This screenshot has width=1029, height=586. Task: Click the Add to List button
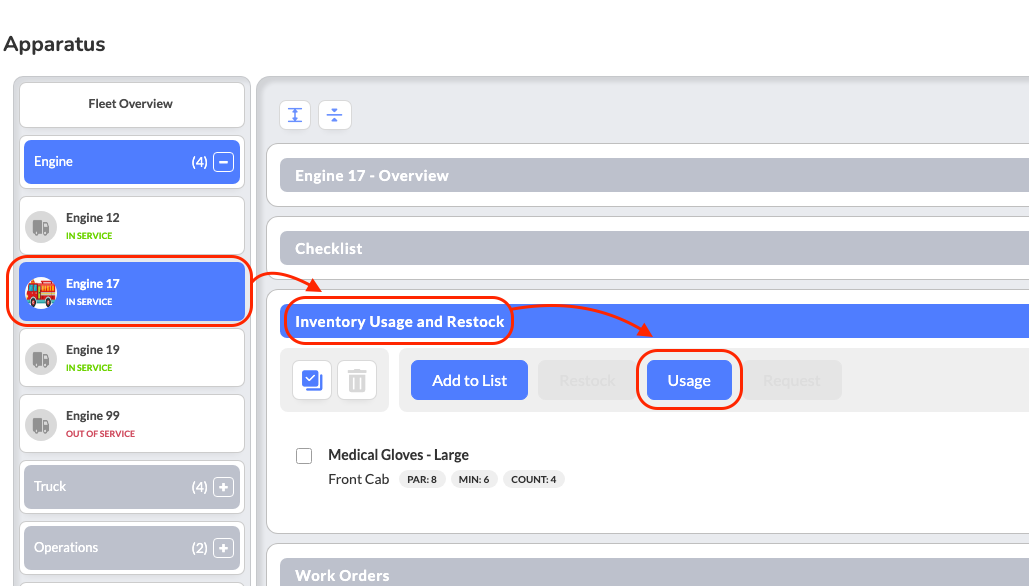pyautogui.click(x=469, y=380)
